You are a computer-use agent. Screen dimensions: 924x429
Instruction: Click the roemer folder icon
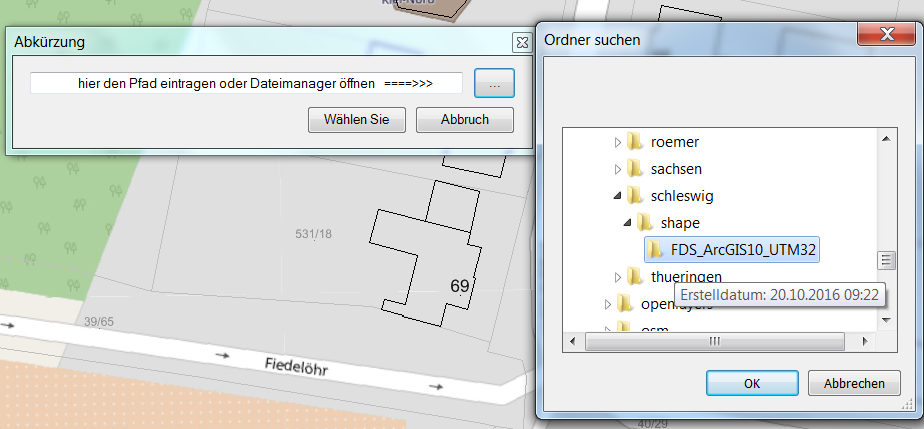[x=634, y=141]
